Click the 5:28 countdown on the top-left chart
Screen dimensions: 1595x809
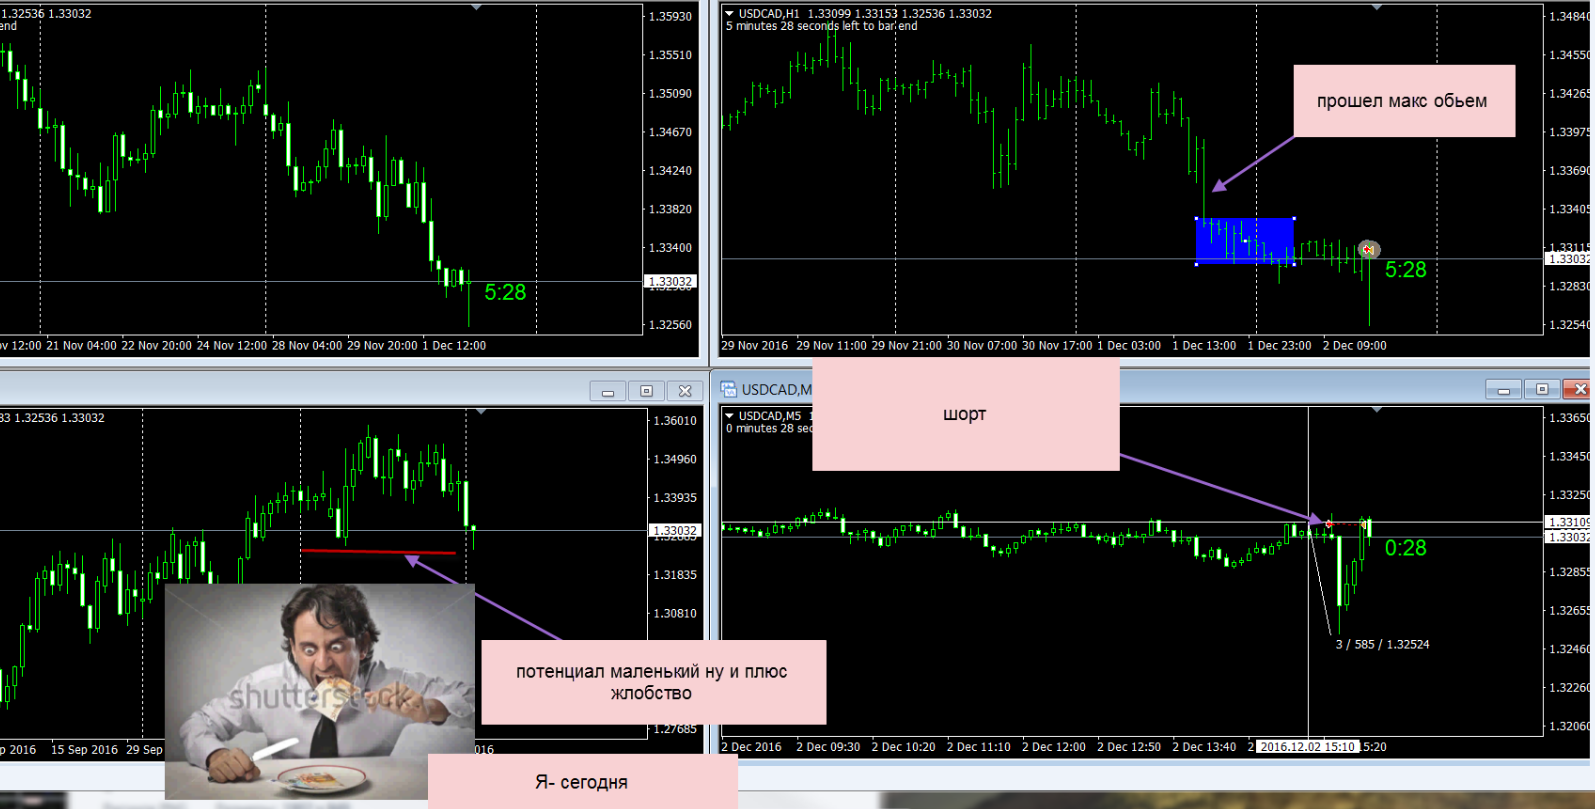[x=505, y=292]
